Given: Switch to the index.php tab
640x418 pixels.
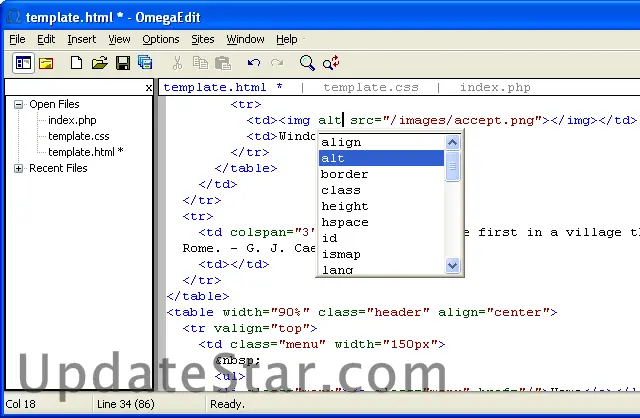Looking at the screenshot, I should [x=495, y=87].
